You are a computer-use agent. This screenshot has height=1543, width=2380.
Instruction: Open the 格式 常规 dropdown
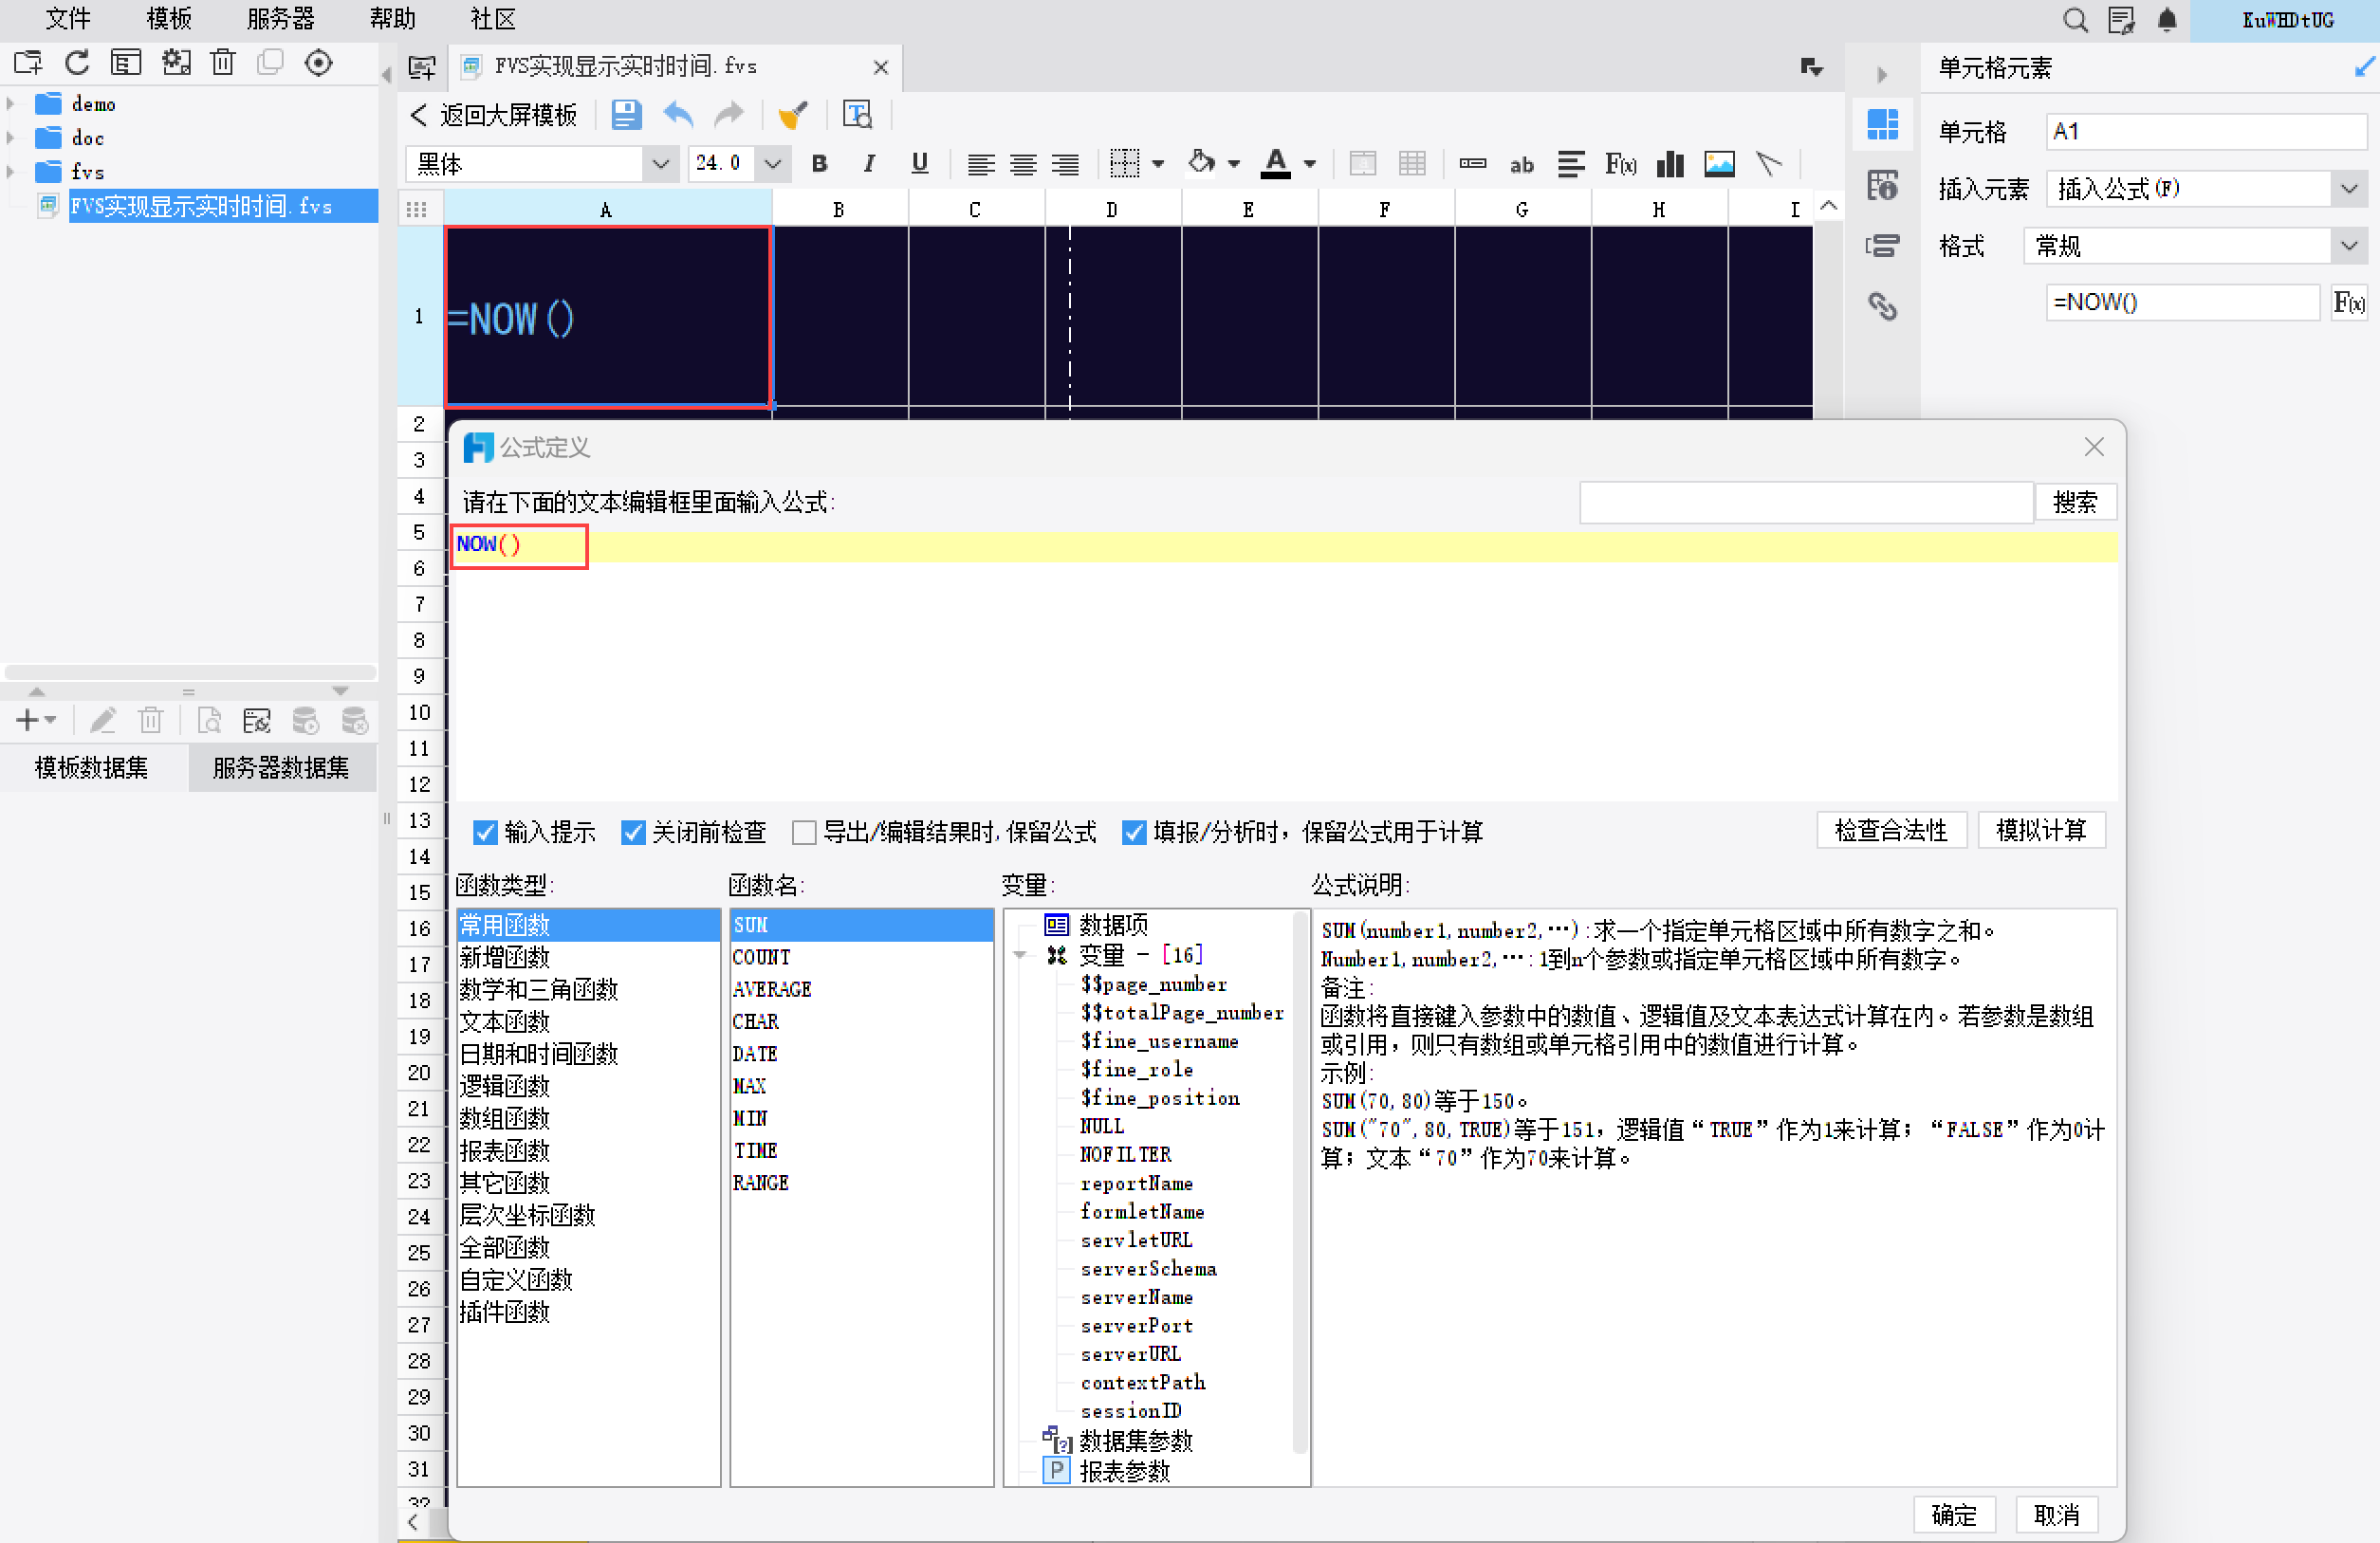2348,246
